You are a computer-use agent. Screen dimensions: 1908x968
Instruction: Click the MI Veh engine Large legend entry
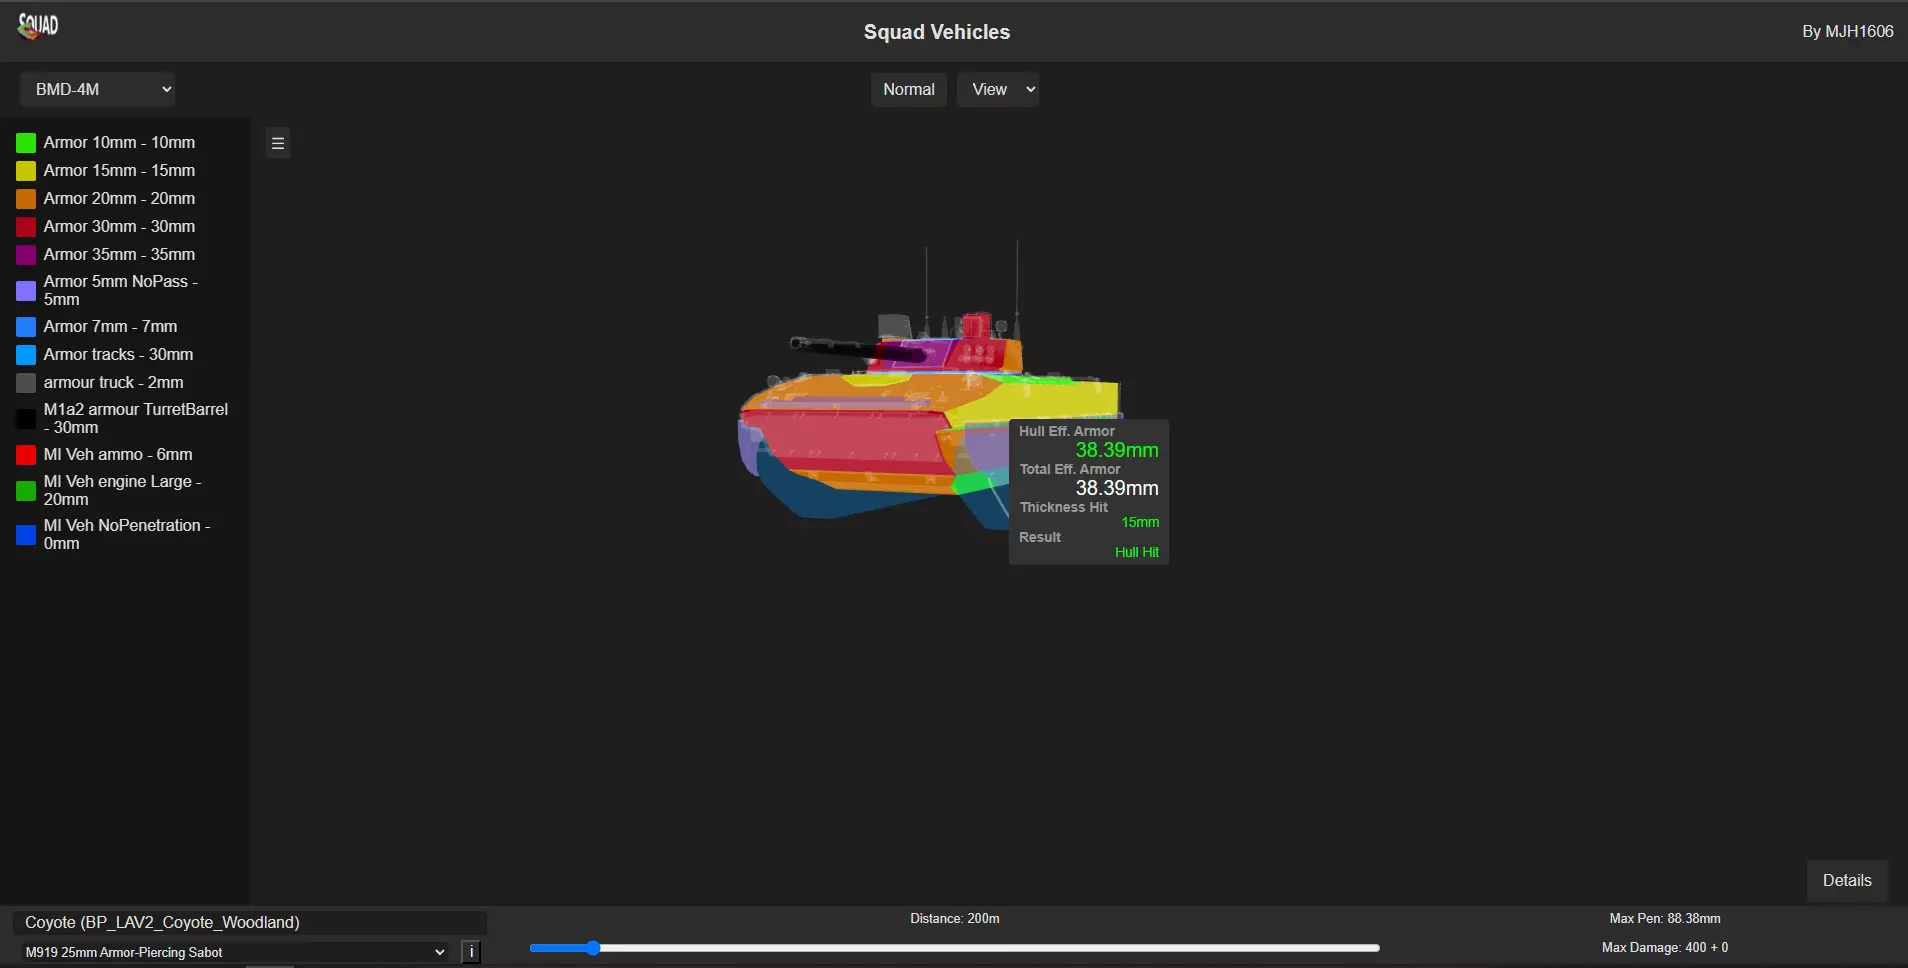click(122, 490)
